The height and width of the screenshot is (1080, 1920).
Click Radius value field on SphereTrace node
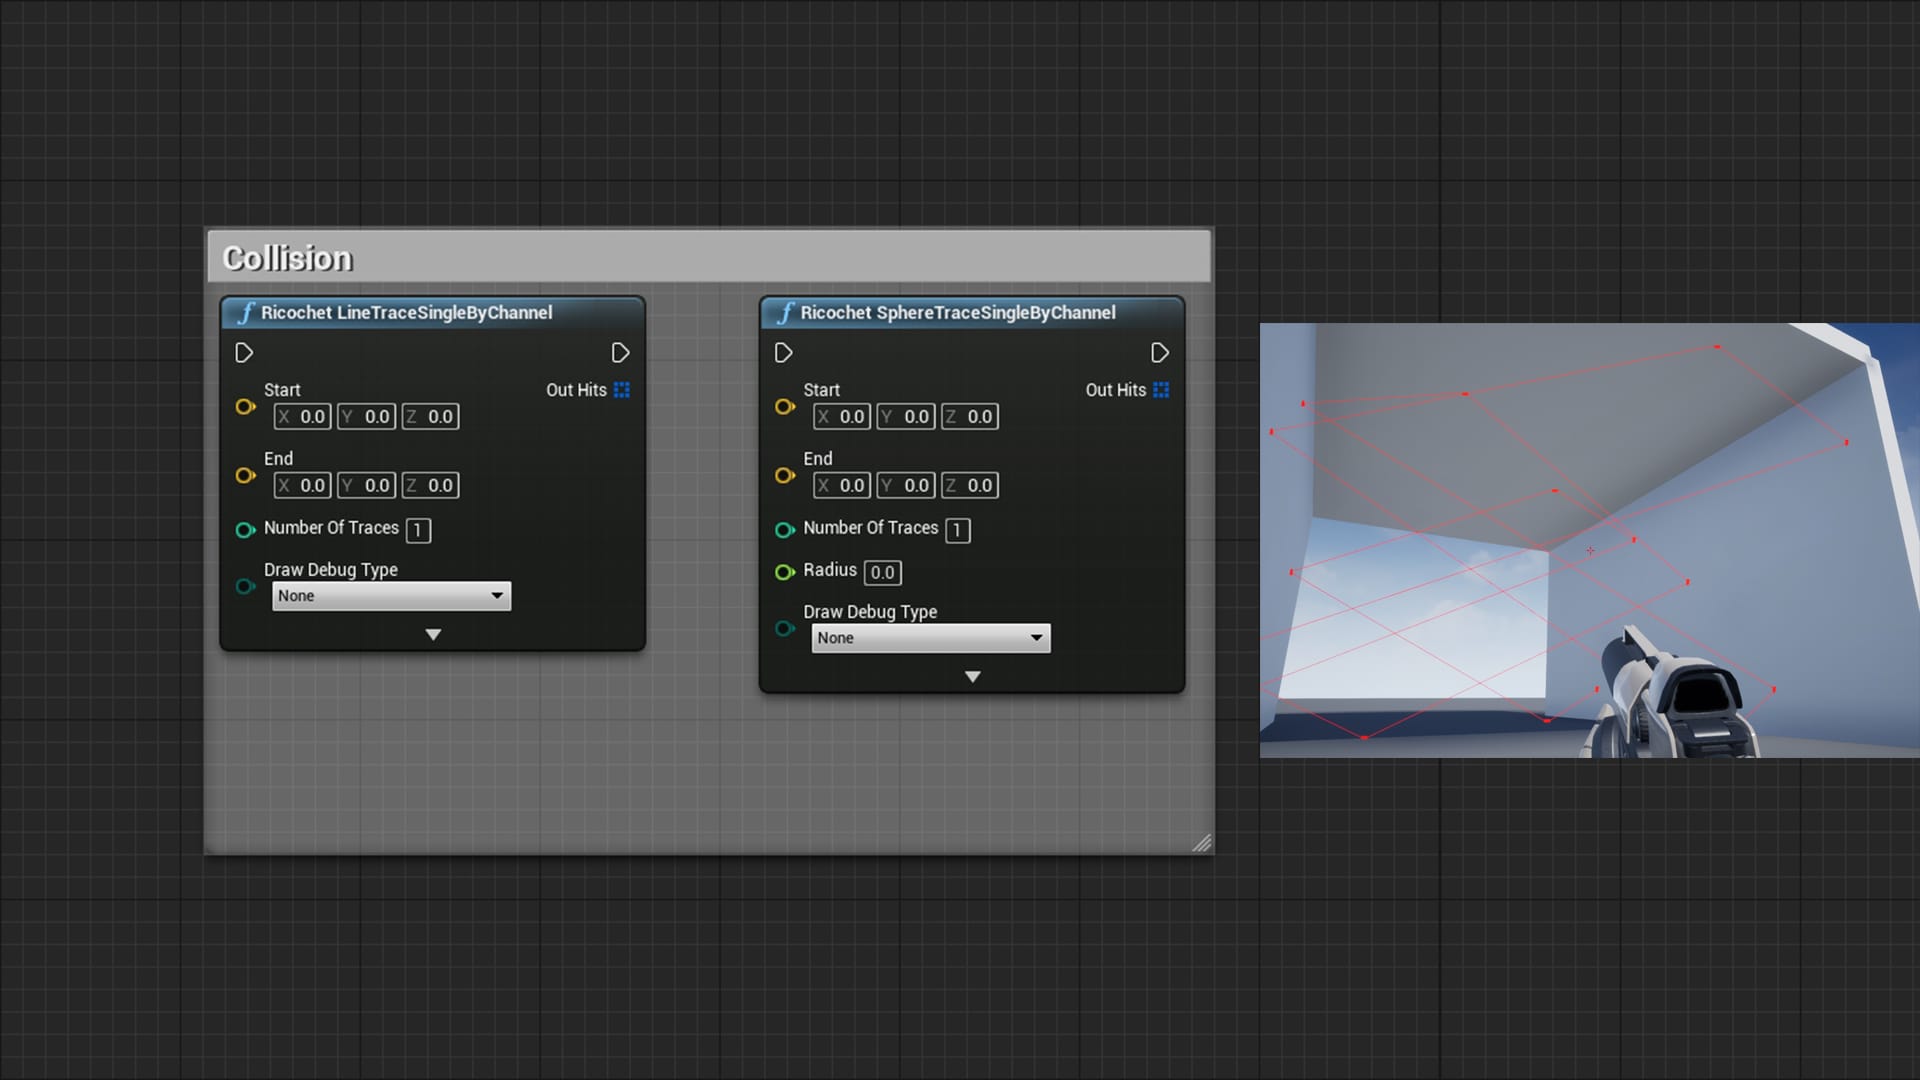(x=882, y=573)
